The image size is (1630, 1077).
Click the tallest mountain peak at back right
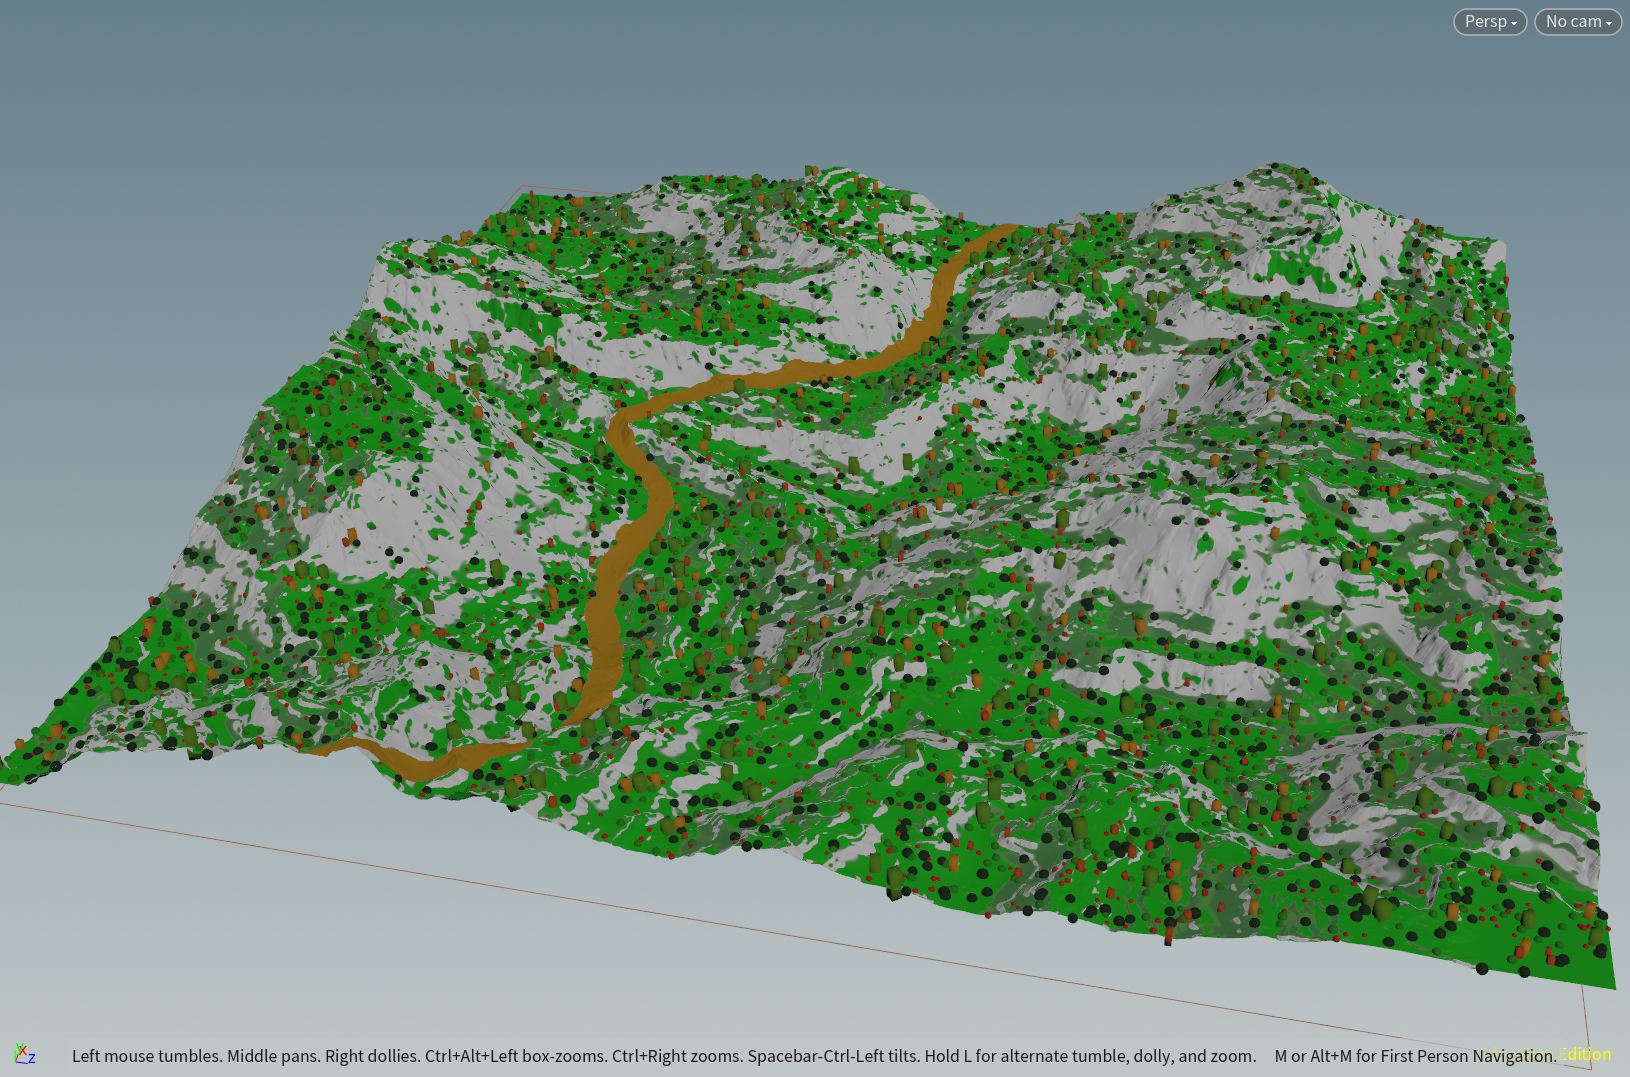coord(1274,166)
